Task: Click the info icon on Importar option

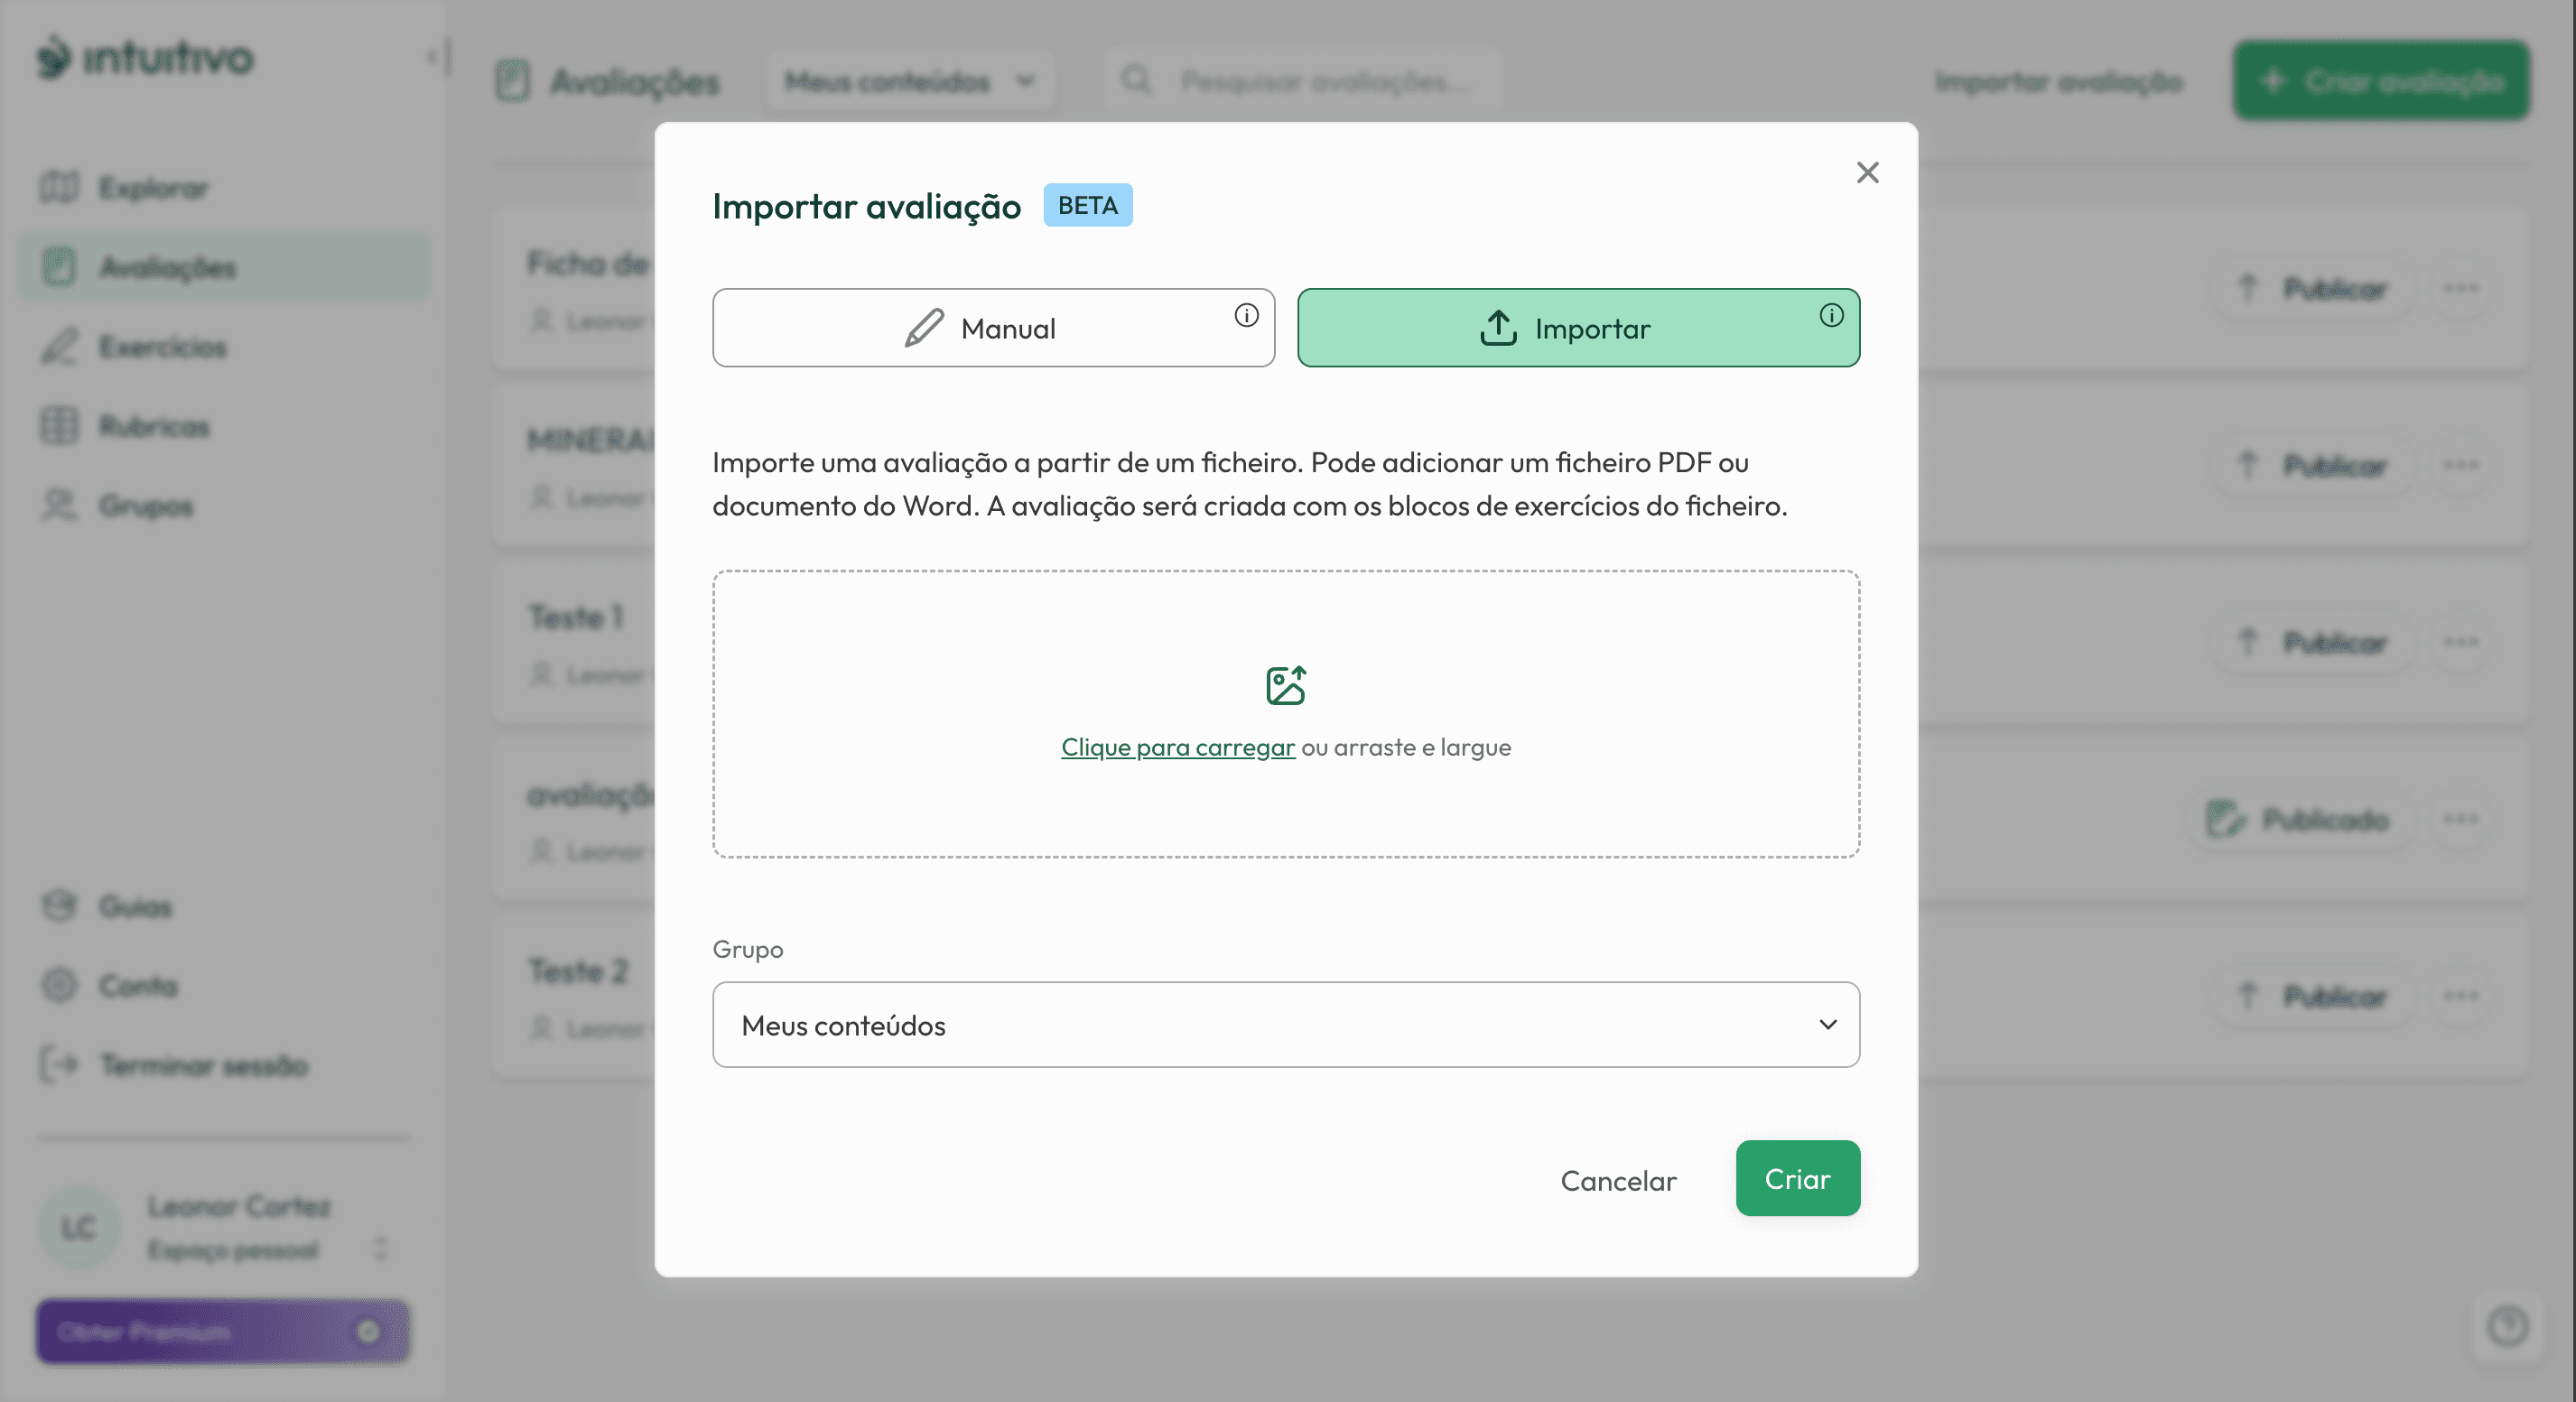Action: coord(1830,316)
